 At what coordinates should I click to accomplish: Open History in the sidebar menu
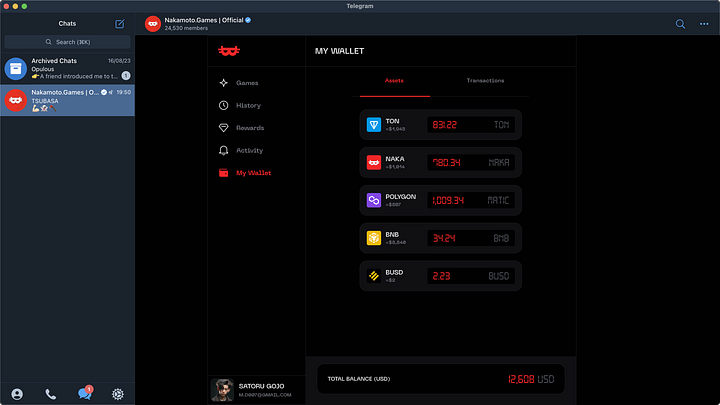tap(248, 105)
